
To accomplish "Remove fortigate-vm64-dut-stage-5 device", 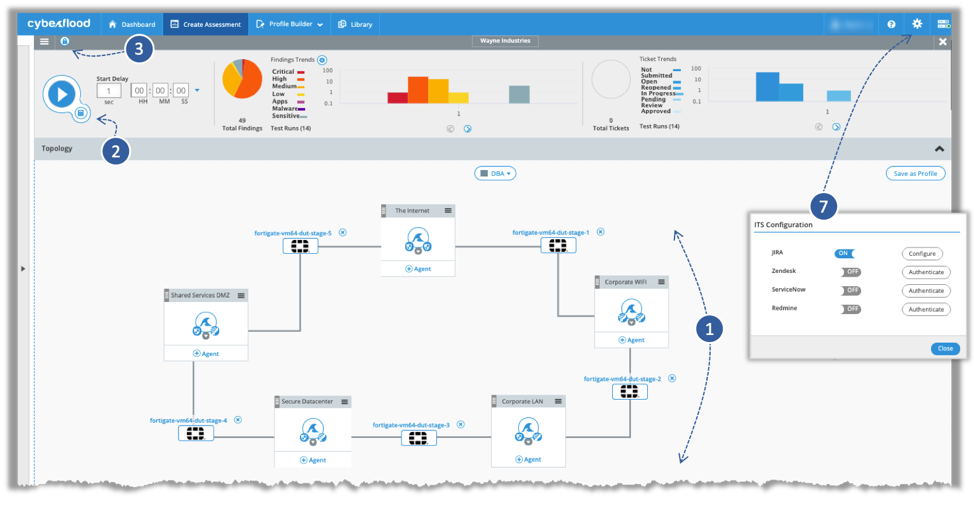I will (x=342, y=232).
